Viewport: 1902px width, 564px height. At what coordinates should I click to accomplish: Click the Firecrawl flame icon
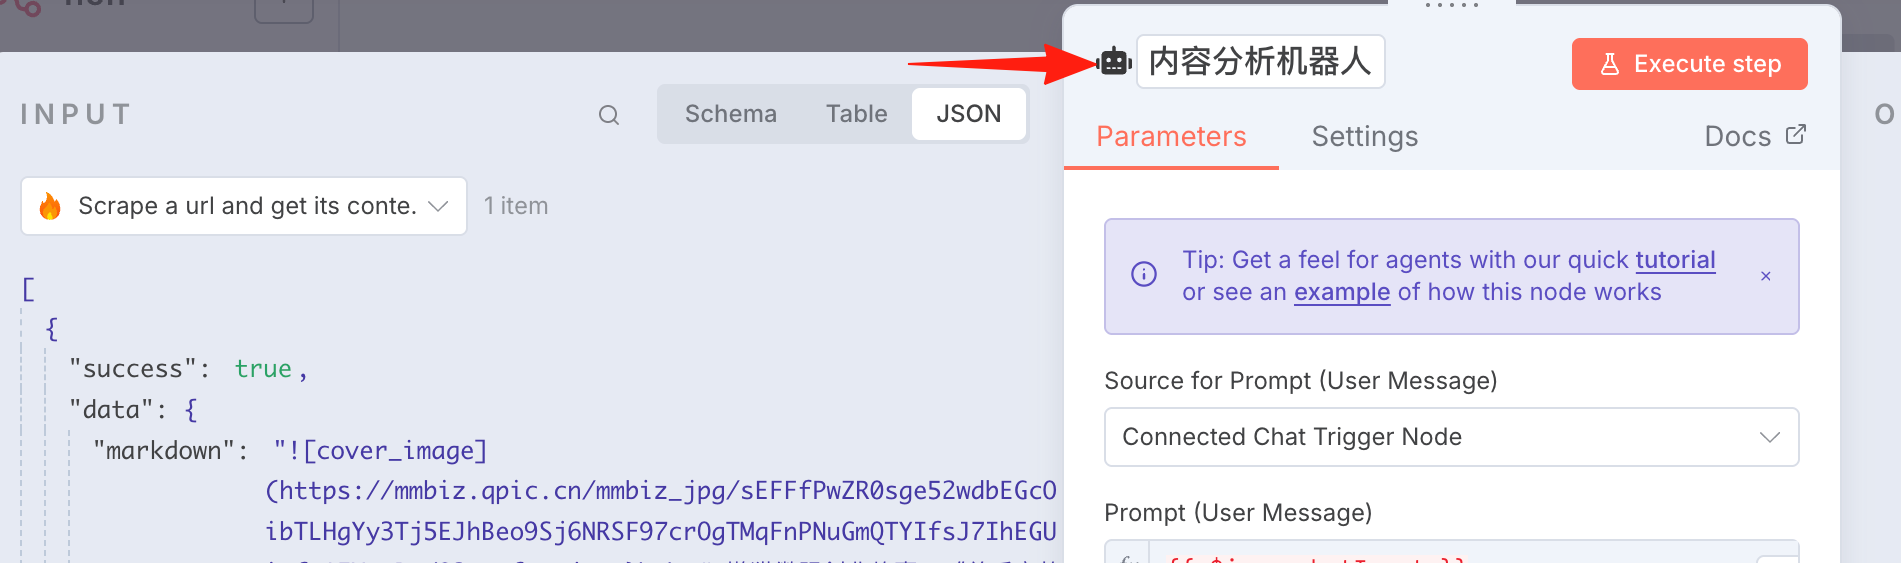(x=50, y=206)
